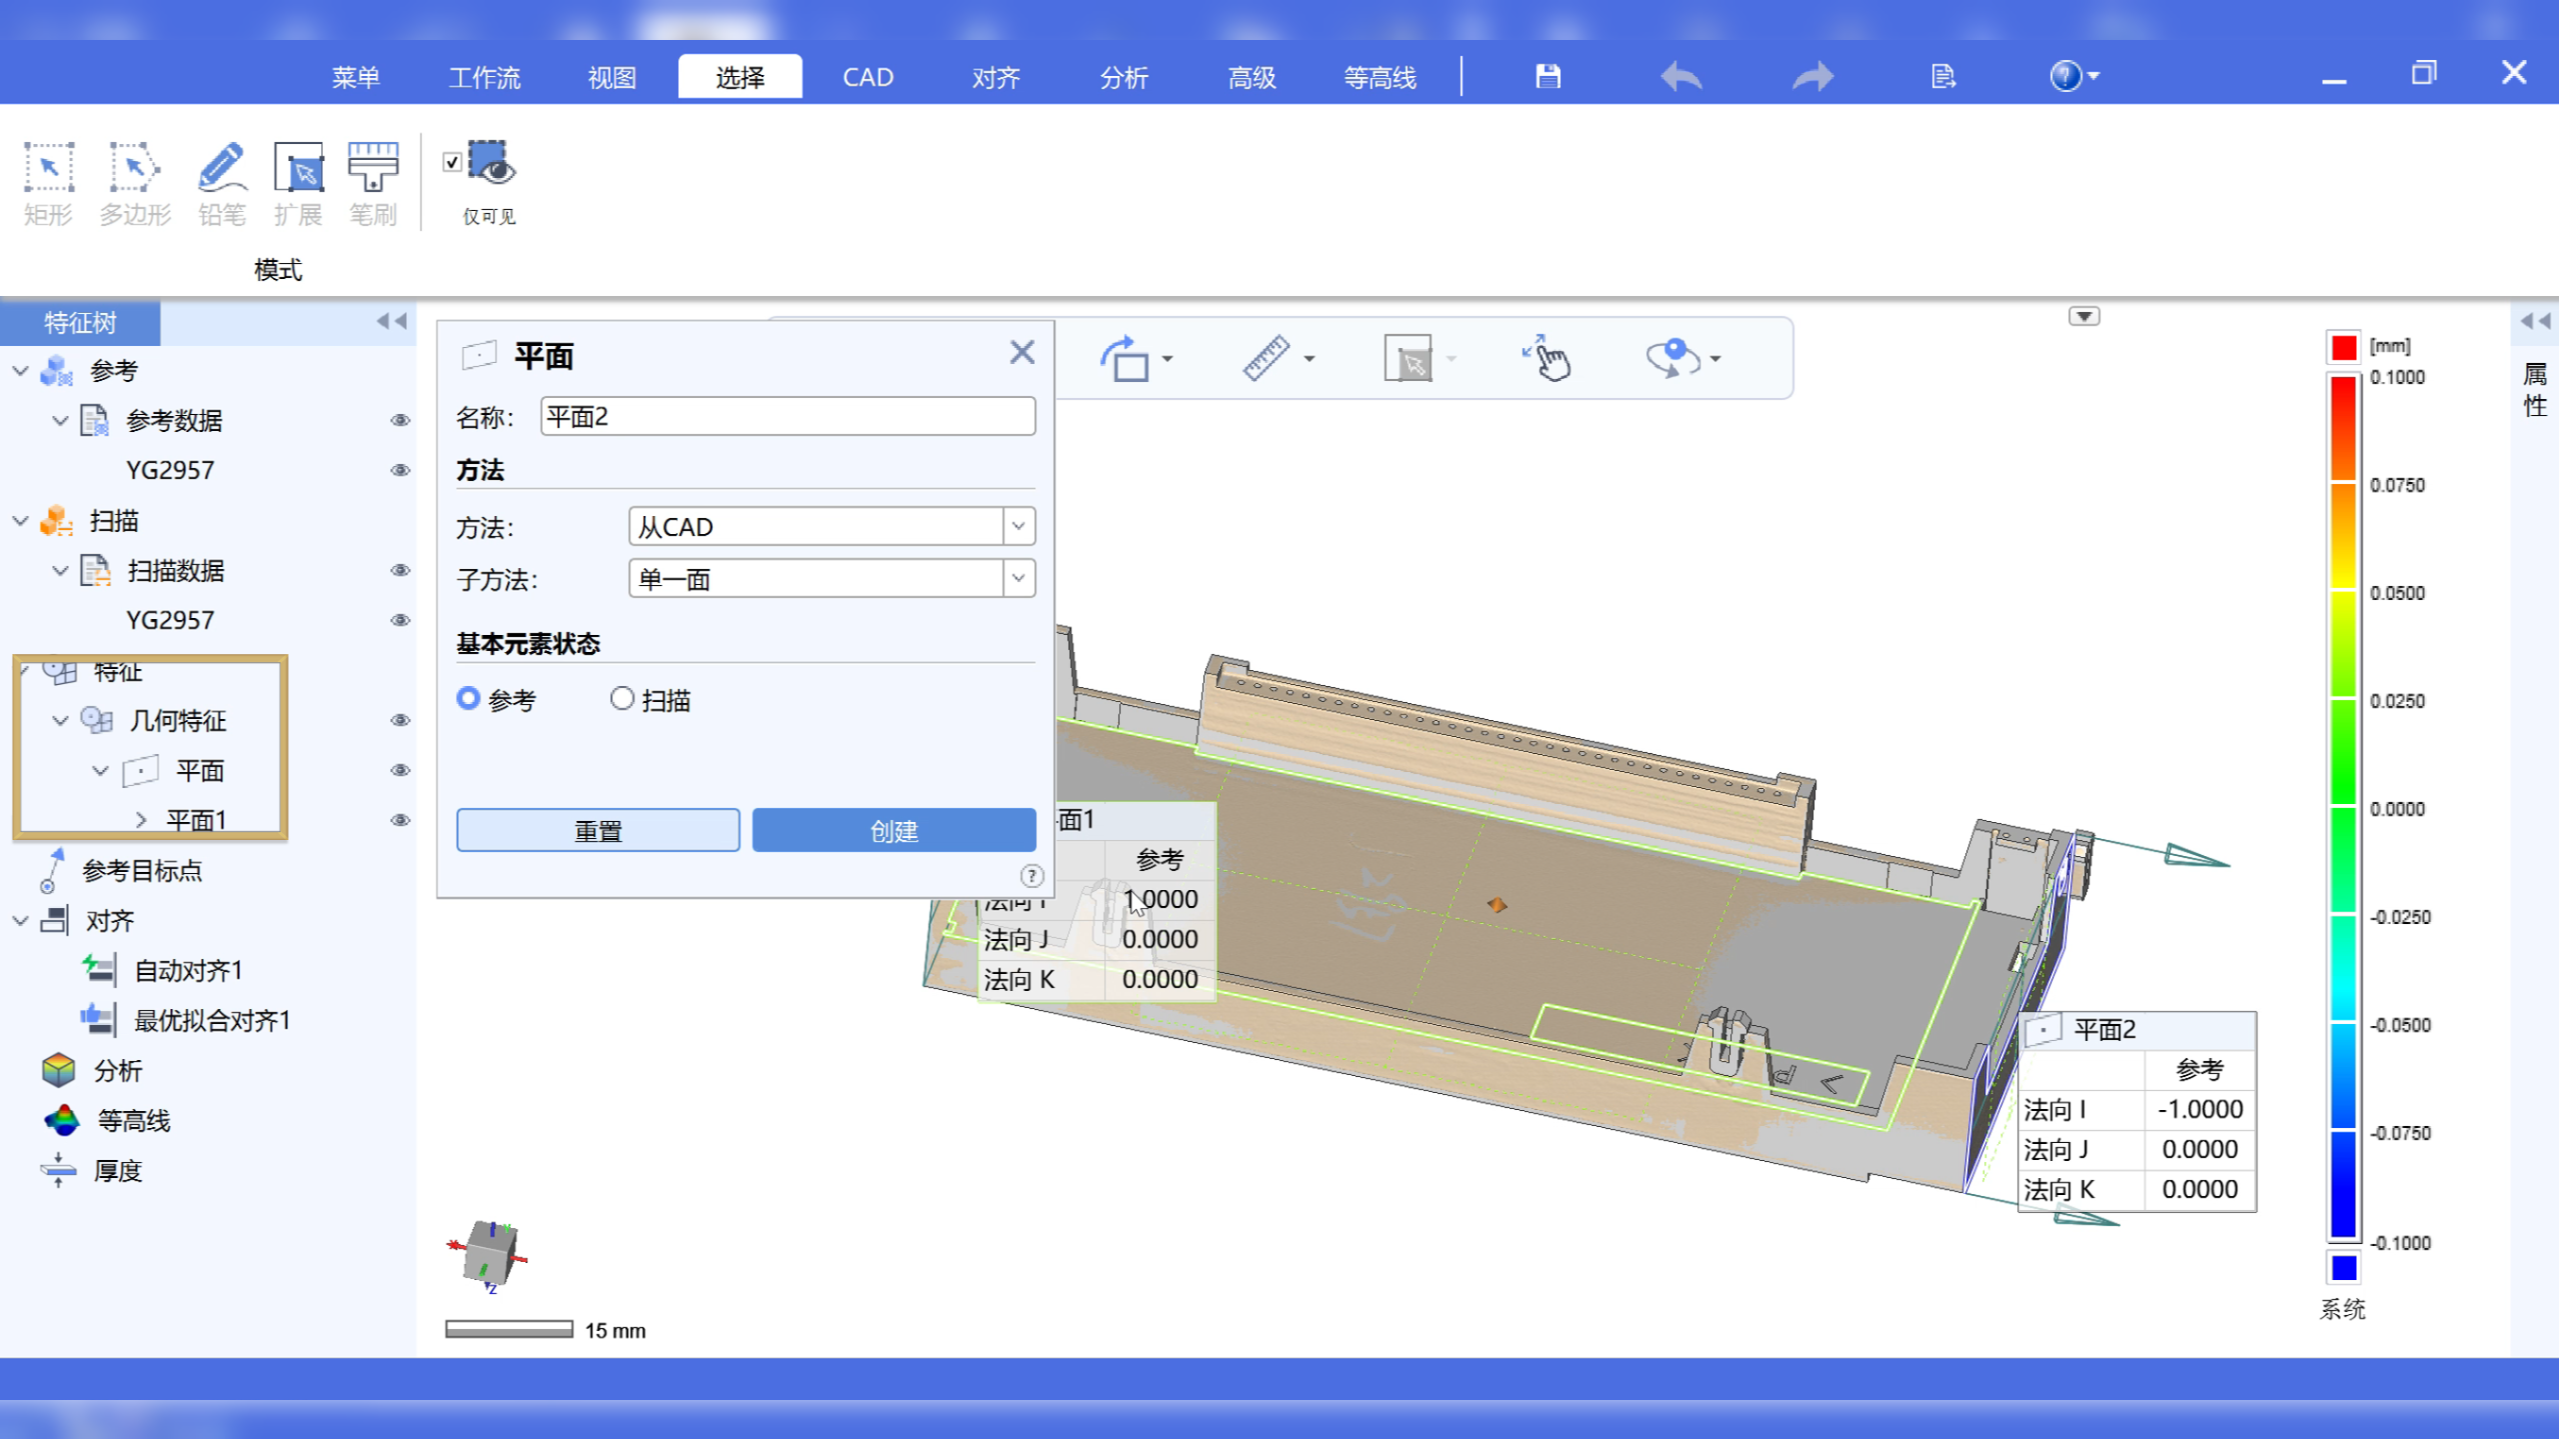This screenshot has width=2559, height=1439.
Task: Toggle the 仅可见 checkbox
Action: [x=452, y=162]
